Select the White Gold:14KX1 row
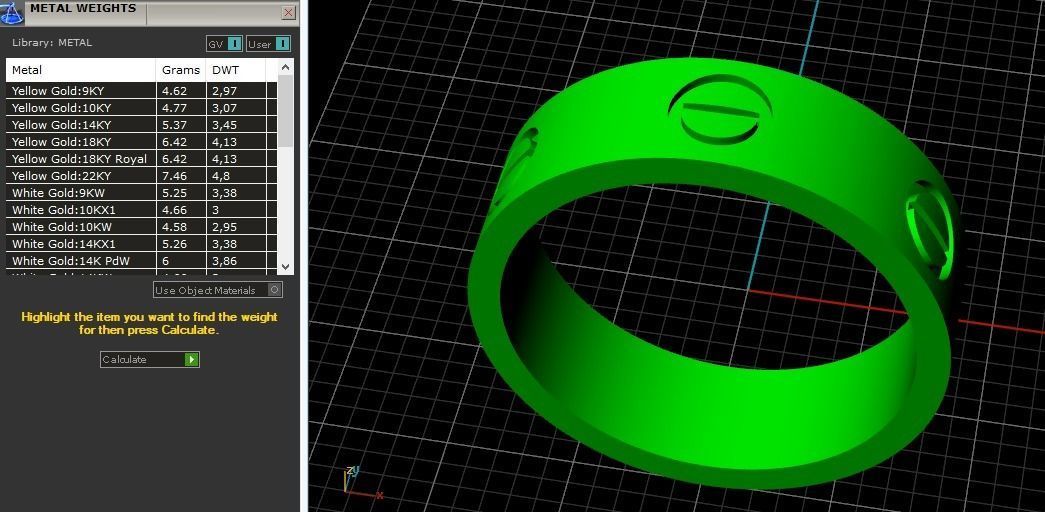This screenshot has height=512, width=1045. click(x=141, y=244)
